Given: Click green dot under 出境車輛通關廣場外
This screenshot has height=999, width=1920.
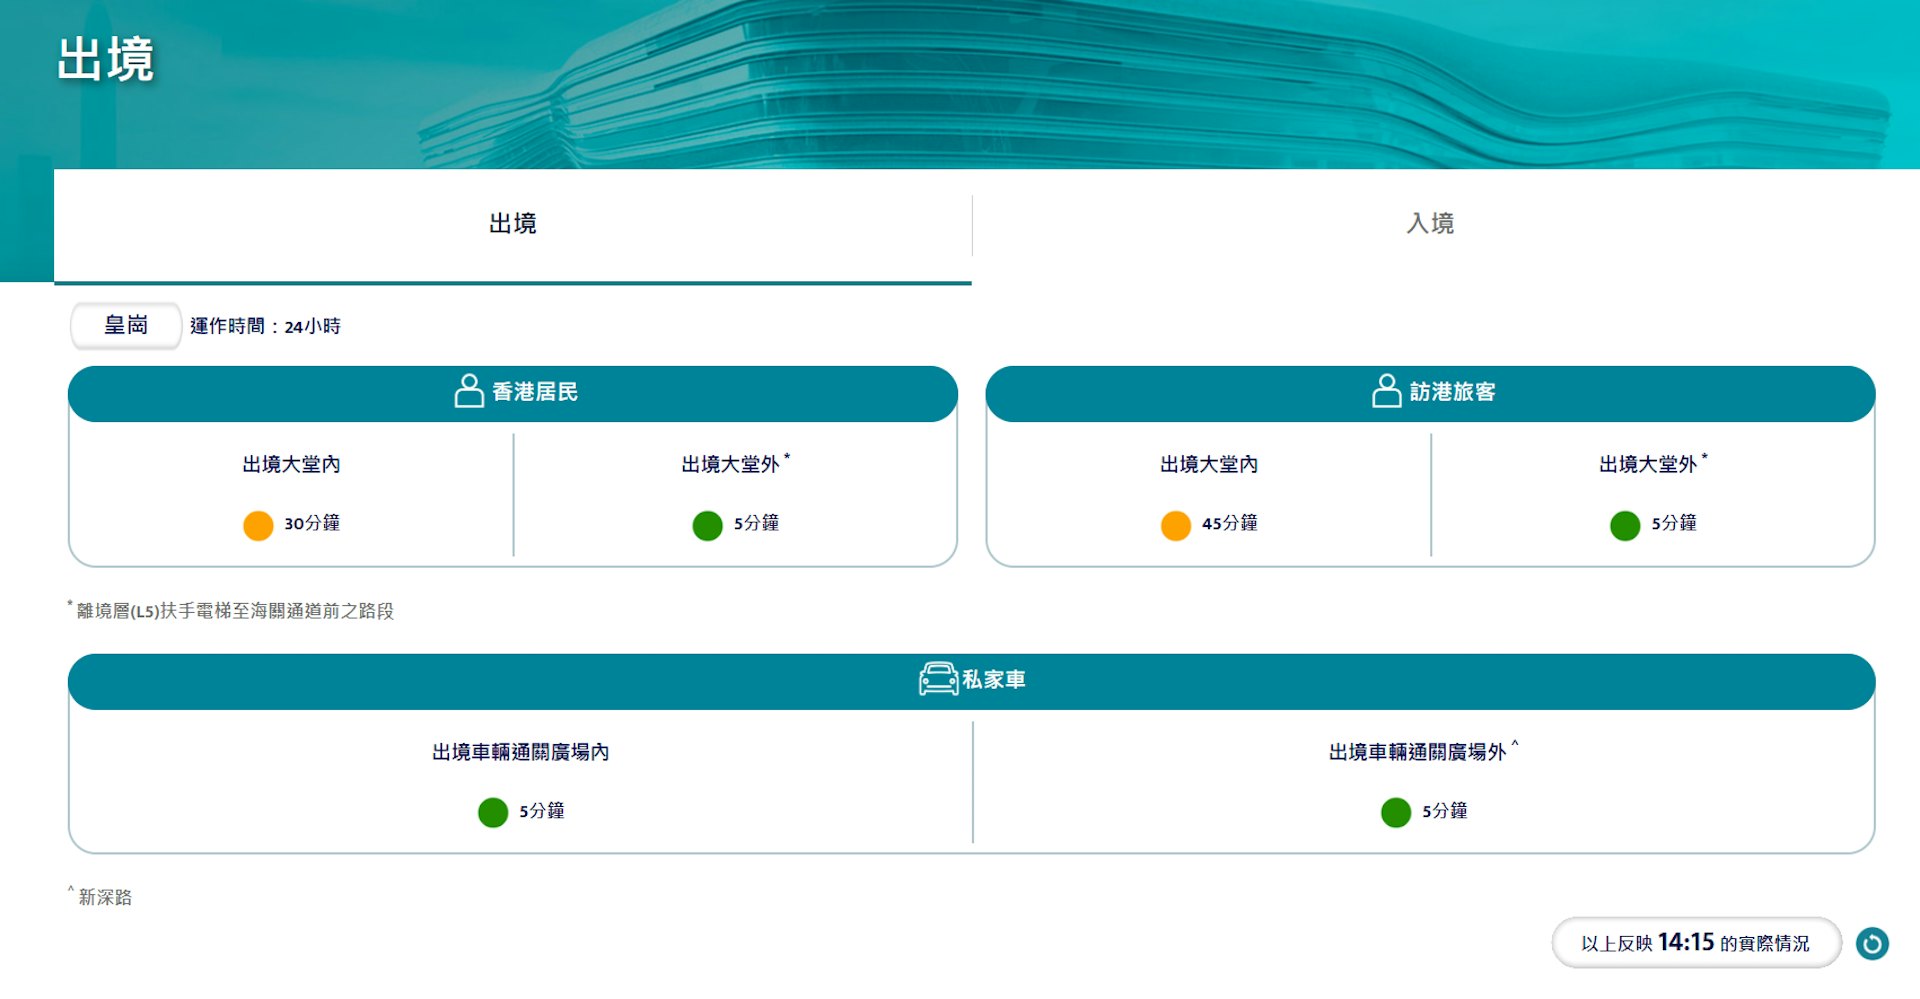Looking at the screenshot, I should coord(1396,812).
